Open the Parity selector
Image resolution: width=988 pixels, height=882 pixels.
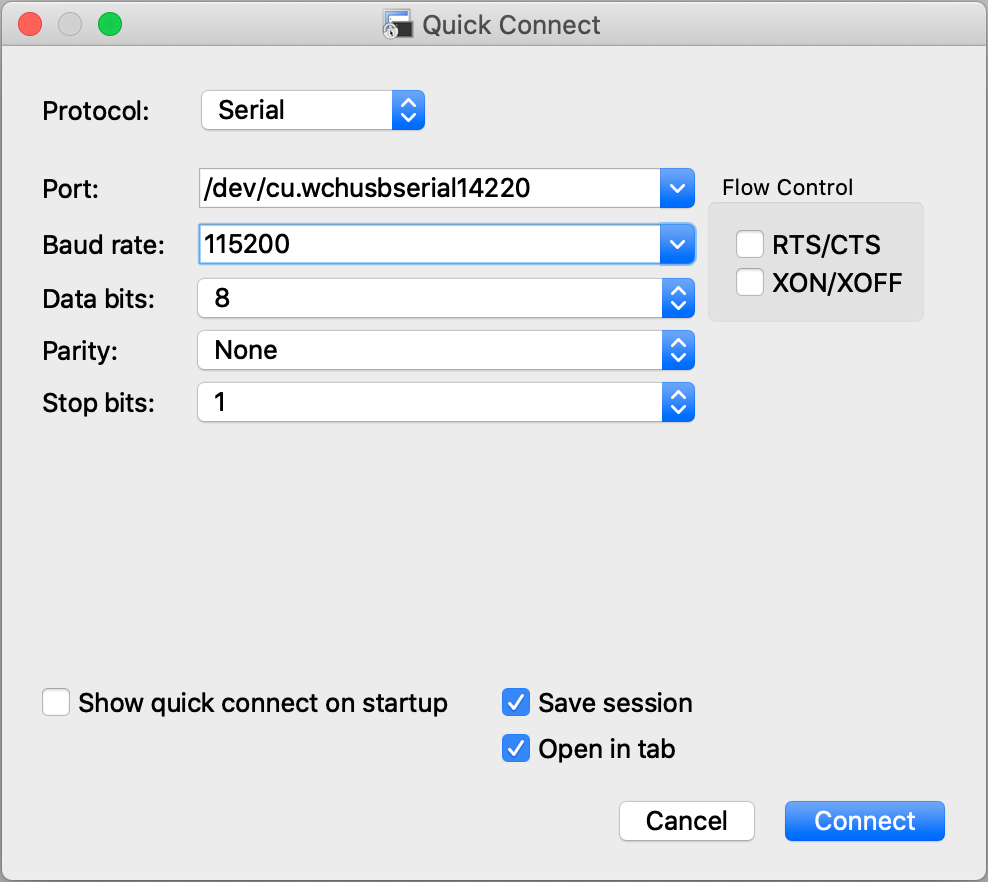point(445,350)
